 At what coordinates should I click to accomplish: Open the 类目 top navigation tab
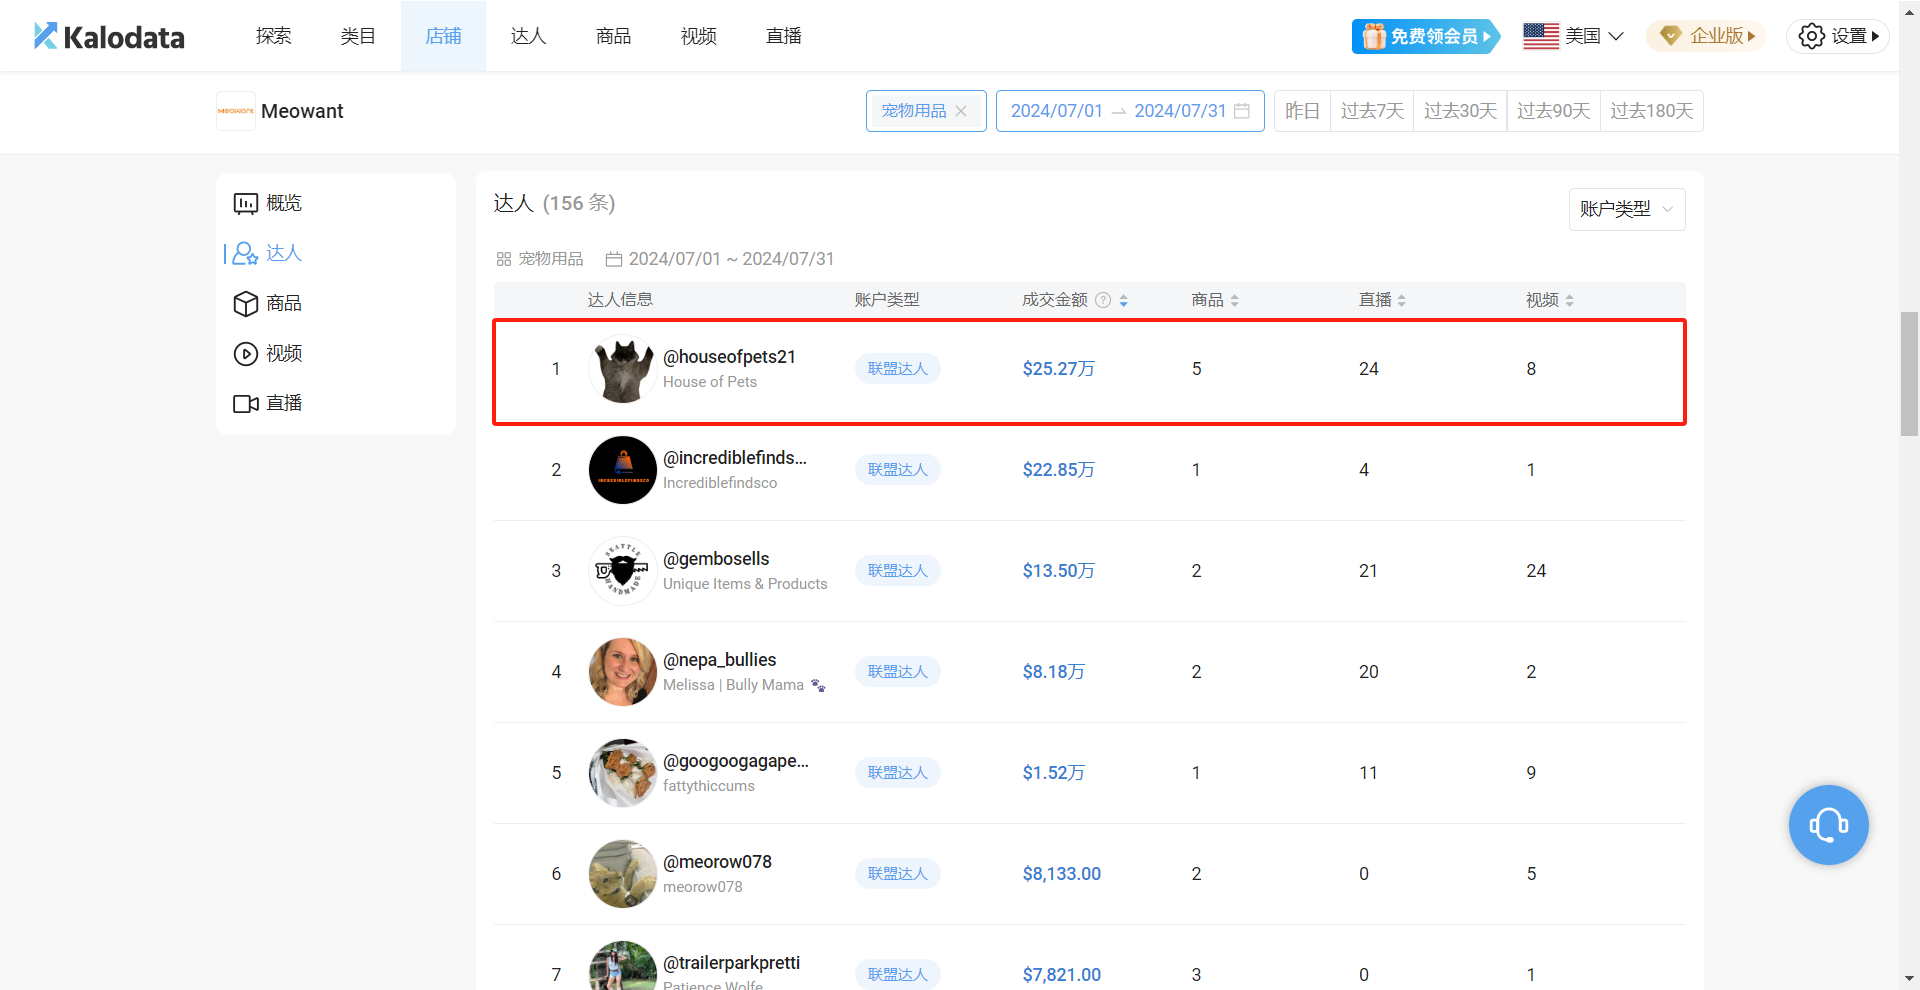(358, 36)
